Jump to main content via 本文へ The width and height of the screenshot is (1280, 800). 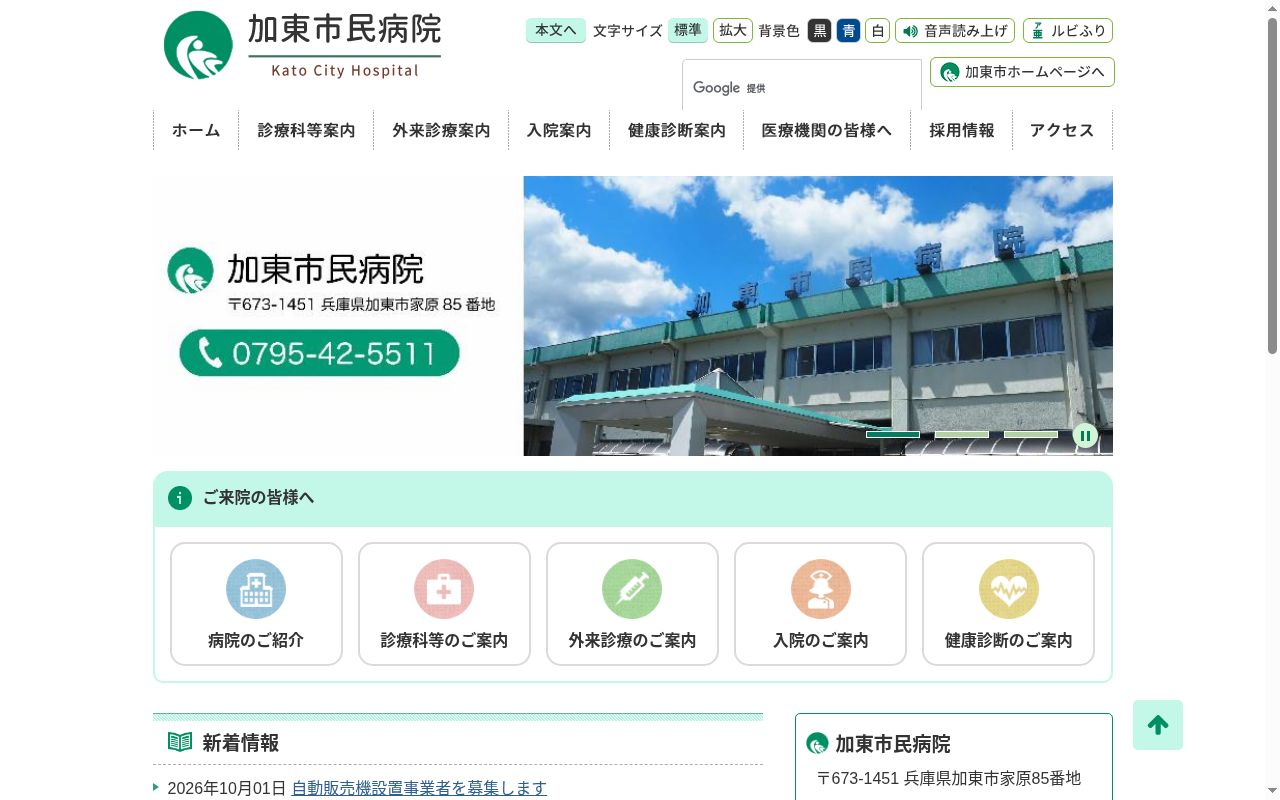[x=556, y=31]
